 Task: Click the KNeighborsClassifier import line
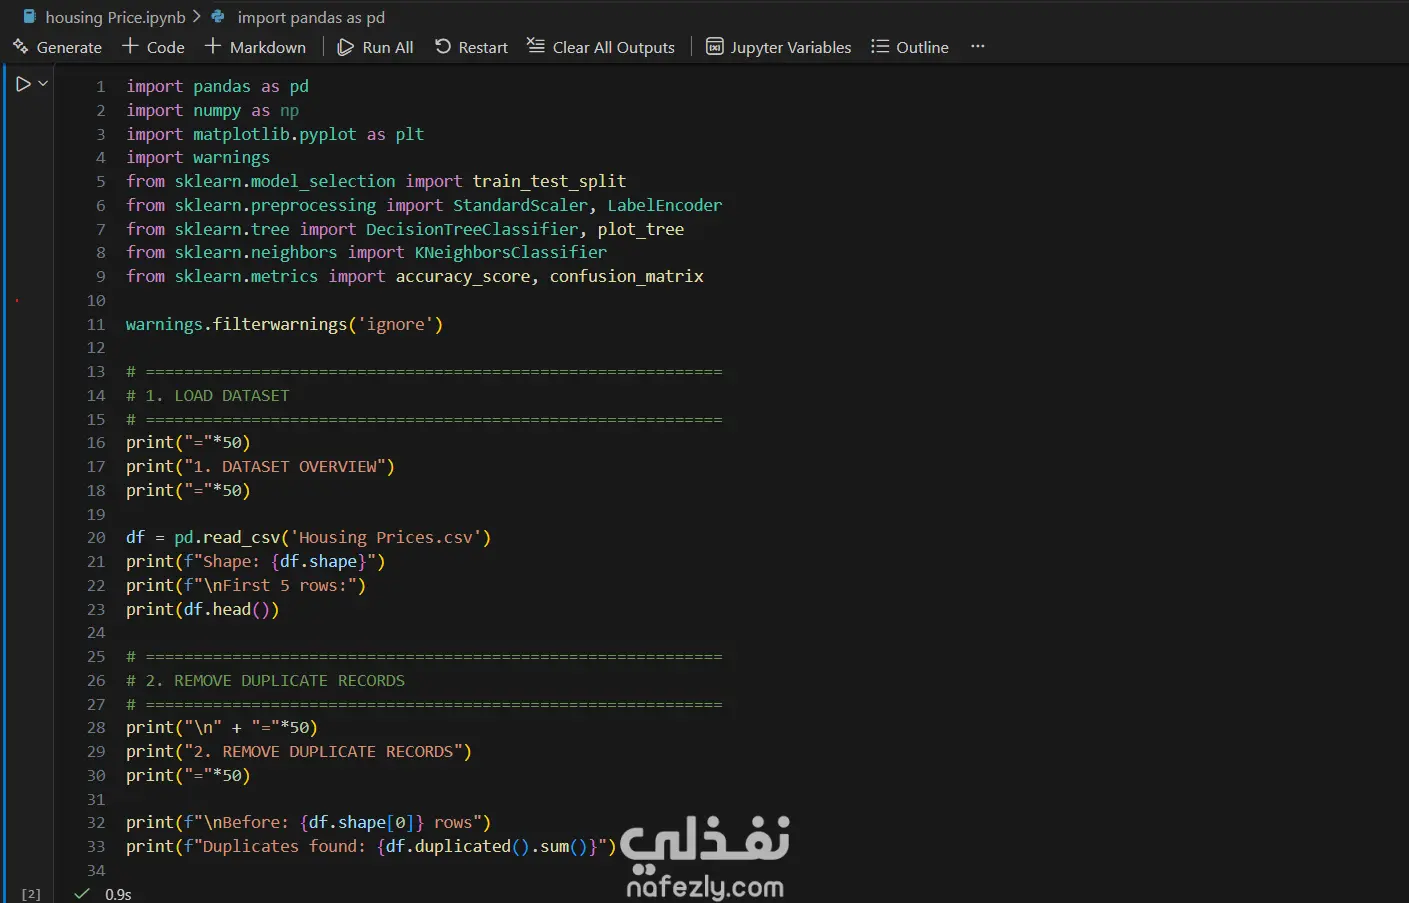click(x=366, y=252)
